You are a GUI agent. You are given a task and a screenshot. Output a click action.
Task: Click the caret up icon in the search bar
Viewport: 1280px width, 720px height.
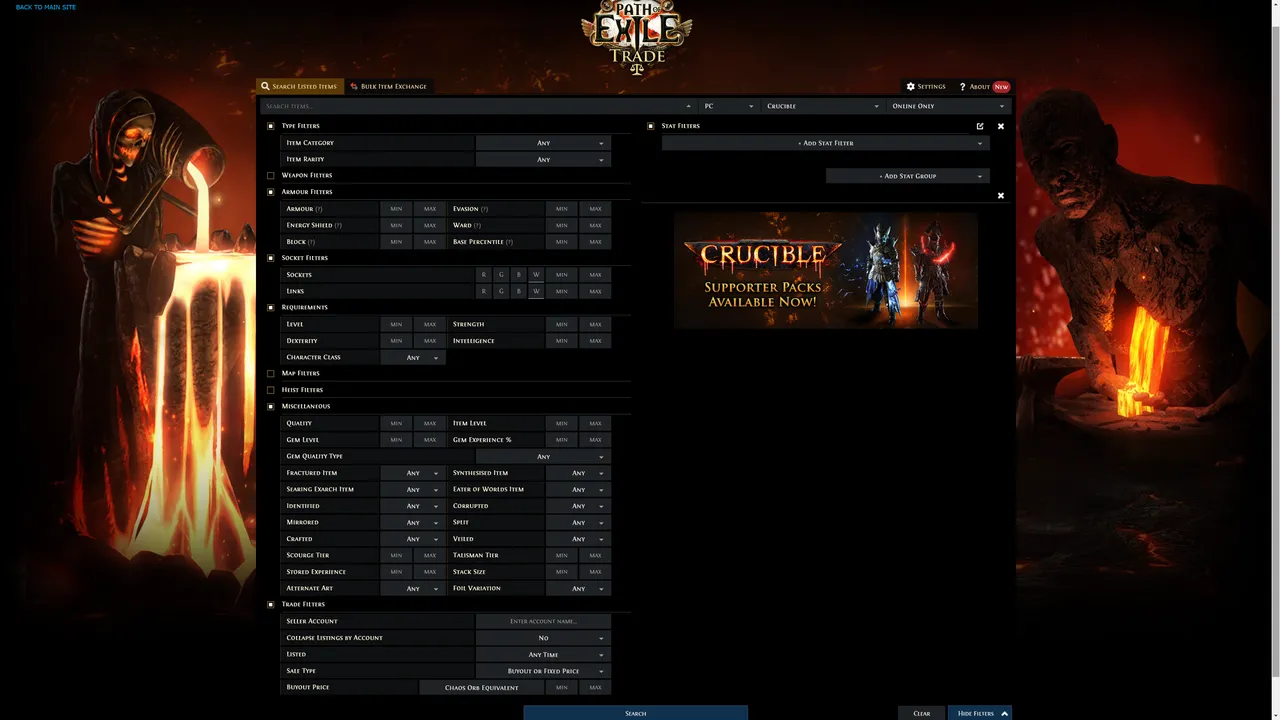coord(688,106)
